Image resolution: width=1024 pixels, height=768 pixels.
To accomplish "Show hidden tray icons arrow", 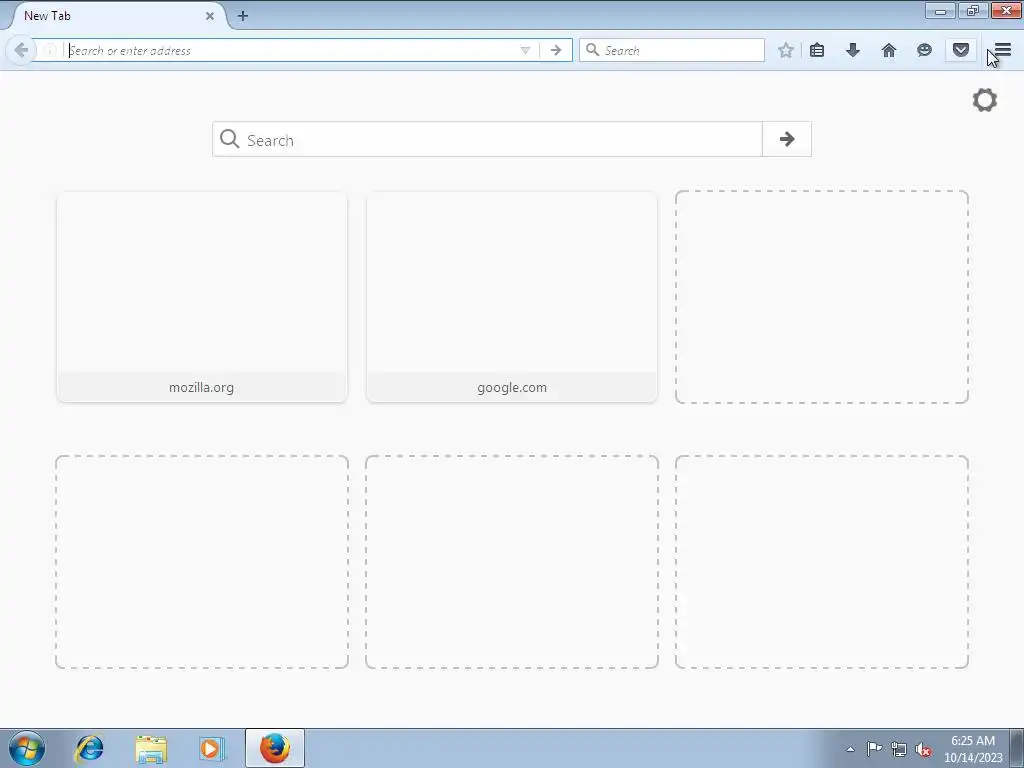I will 850,749.
